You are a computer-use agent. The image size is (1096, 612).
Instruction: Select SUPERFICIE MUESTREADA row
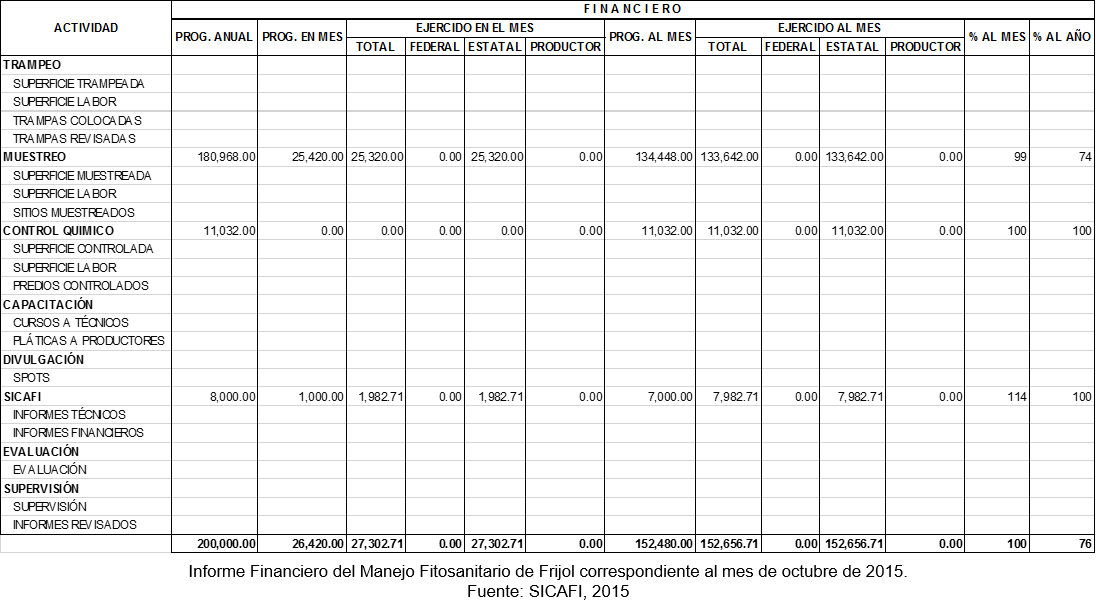pyautogui.click(x=82, y=176)
